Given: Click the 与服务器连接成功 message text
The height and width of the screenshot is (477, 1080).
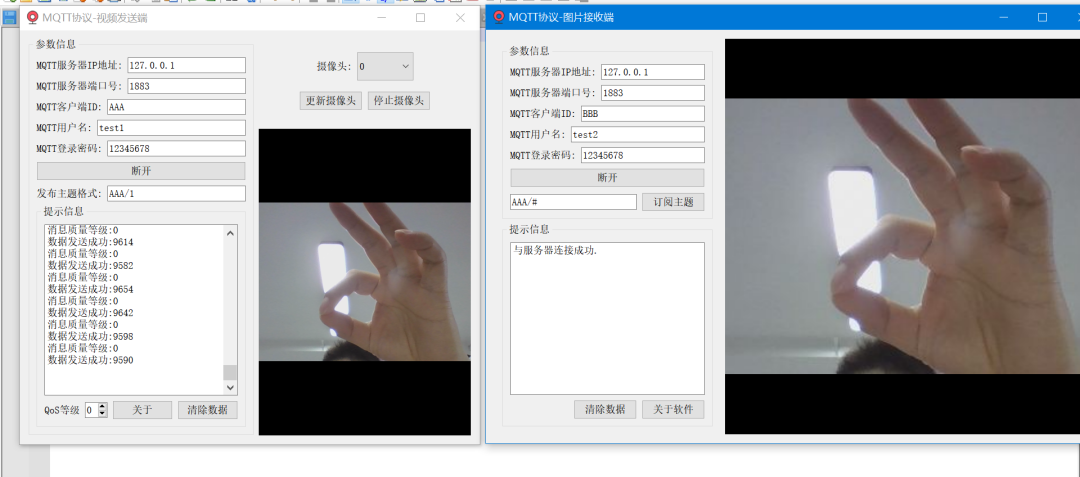Looking at the screenshot, I should pos(556,251).
